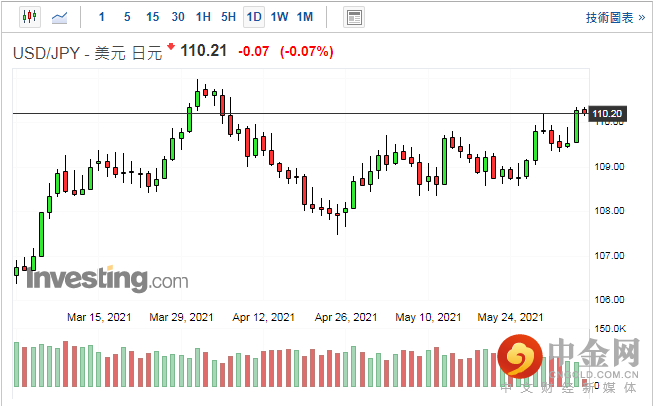Click the -0.07 price change value

click(254, 52)
